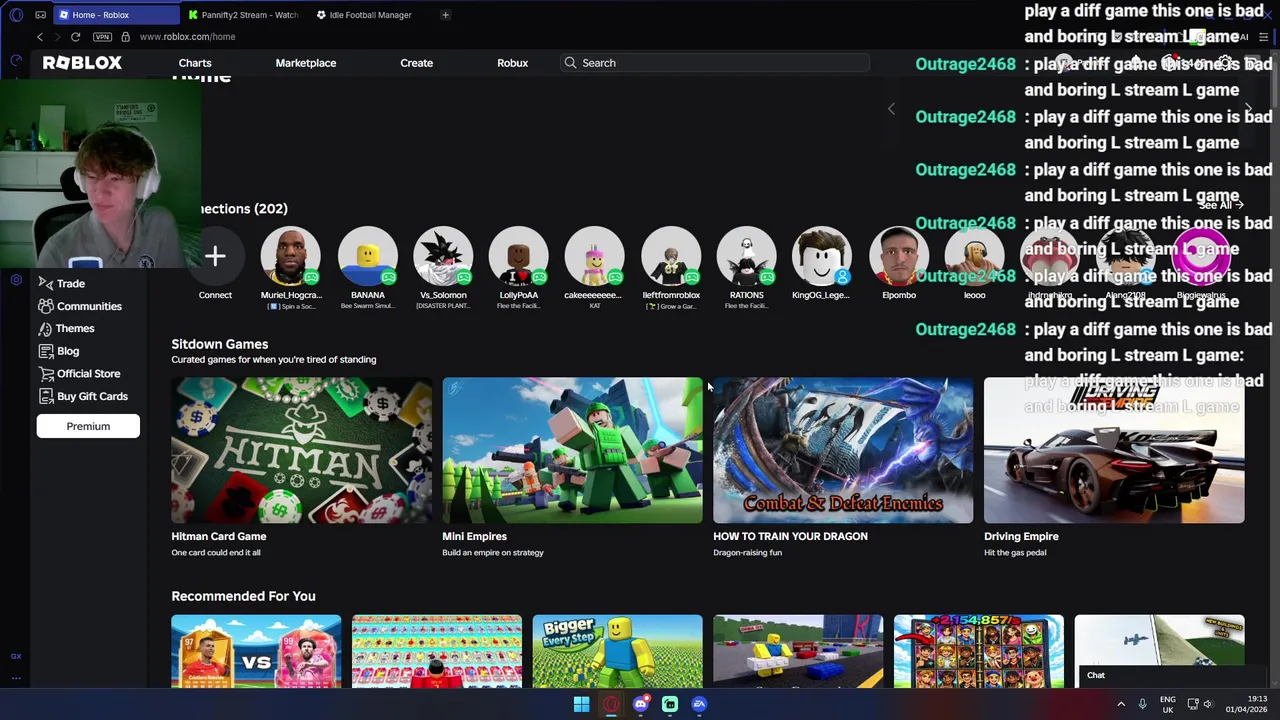The width and height of the screenshot is (1280, 720).
Task: Open BANANA friend avatar
Action: 367,257
